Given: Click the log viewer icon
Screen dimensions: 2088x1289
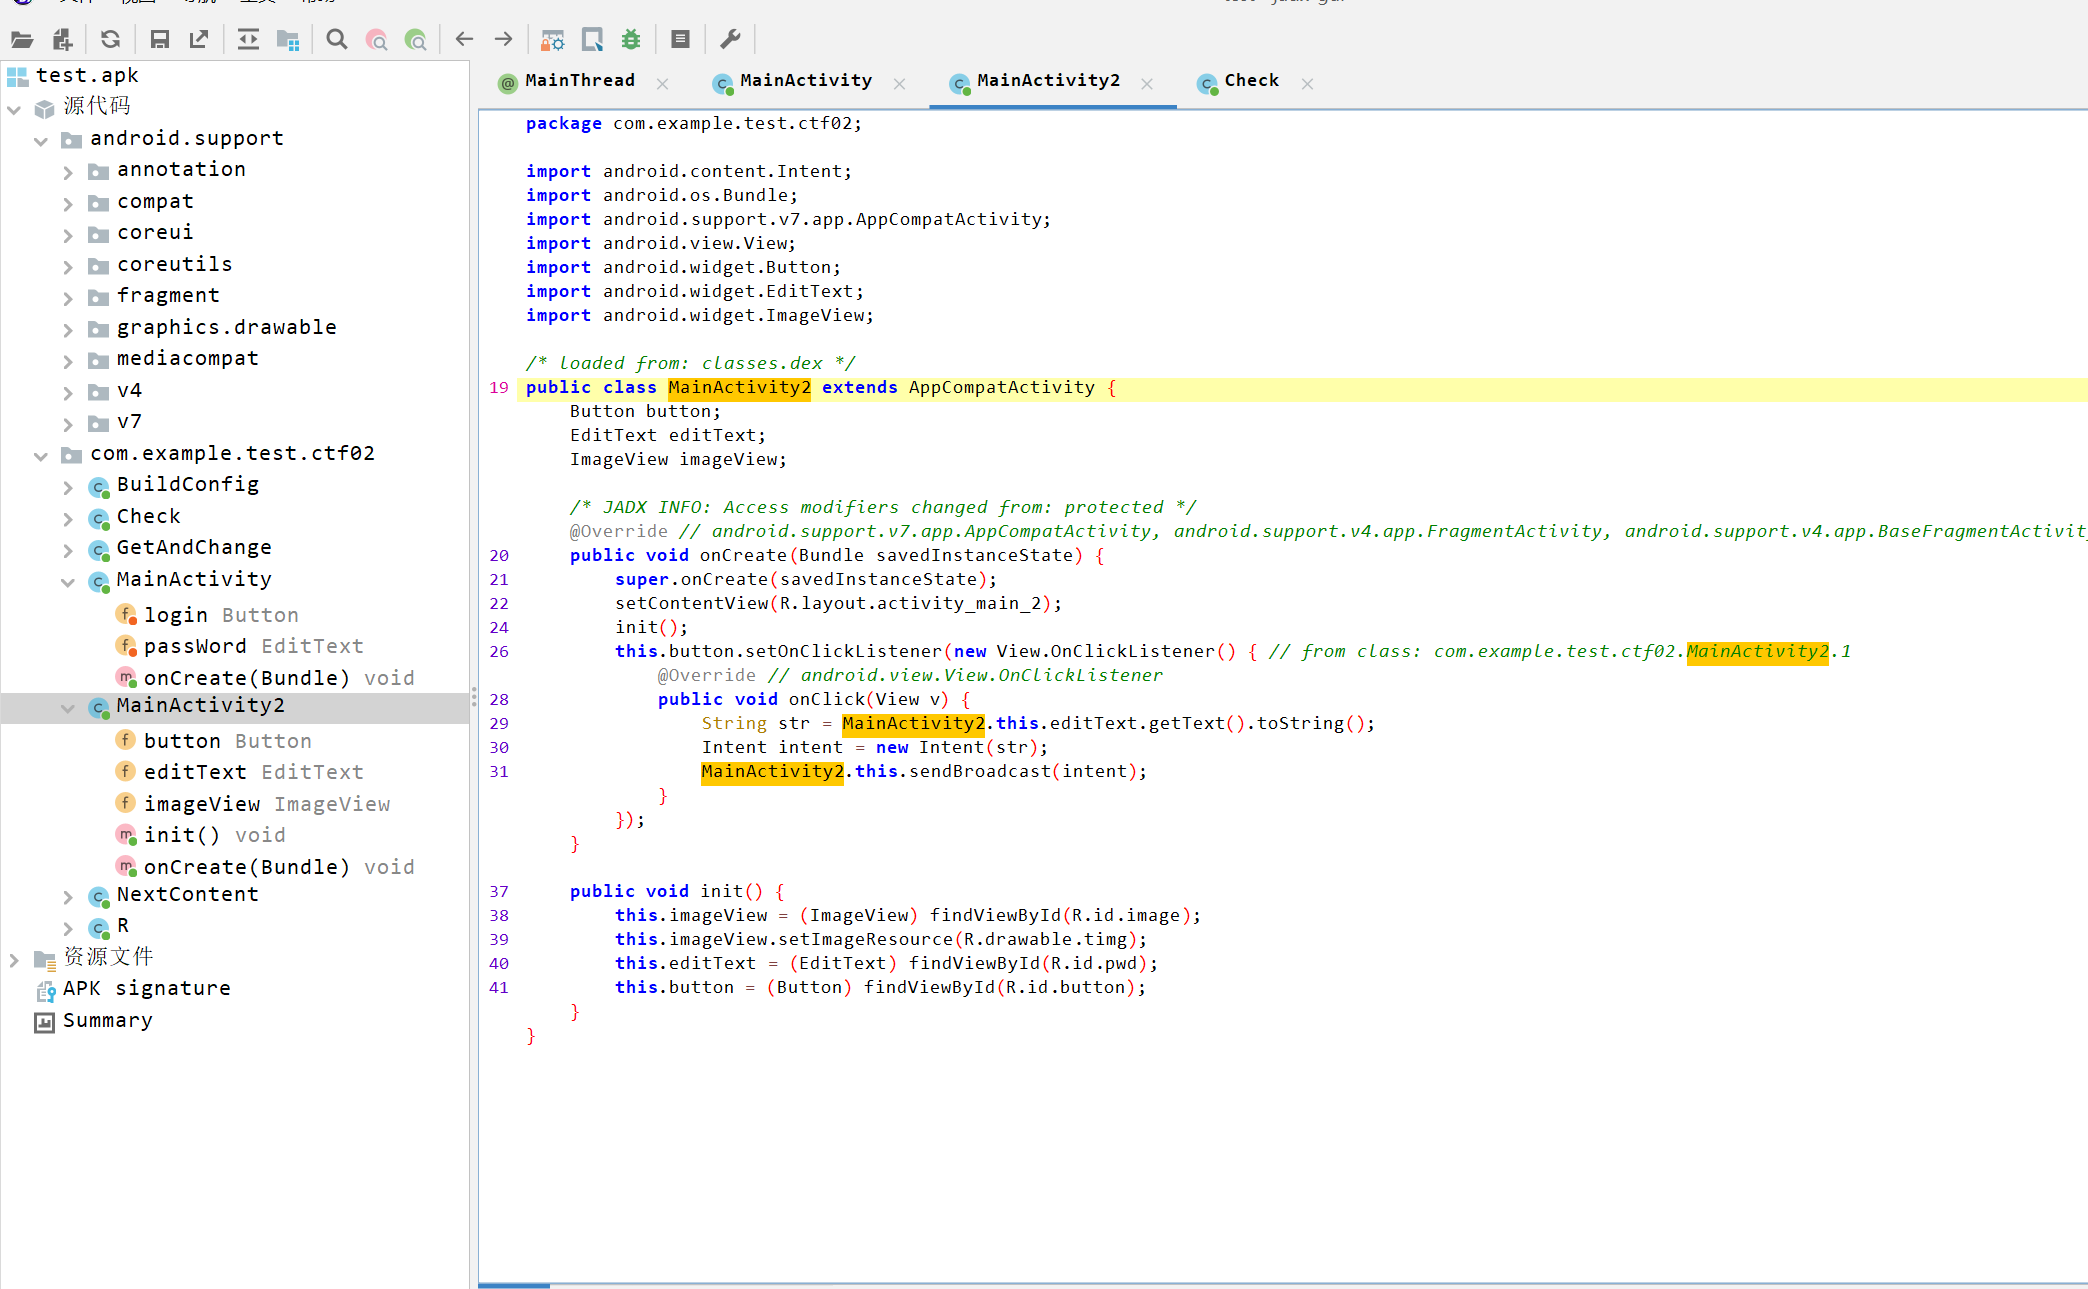Looking at the screenshot, I should coord(680,40).
